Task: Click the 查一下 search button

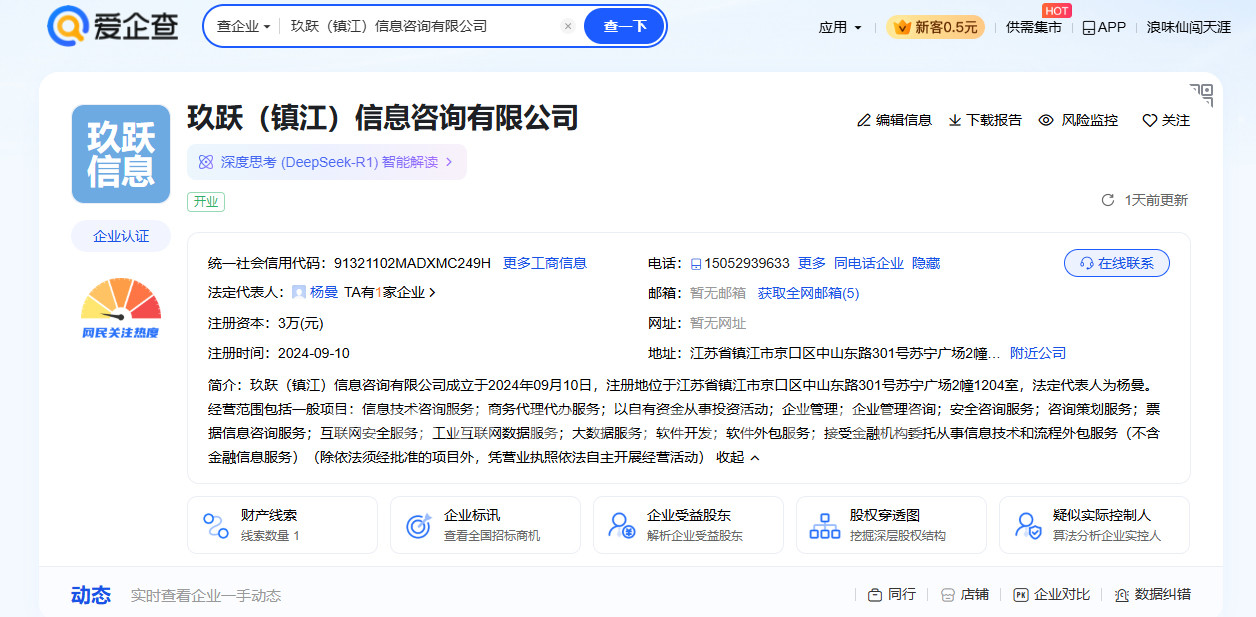Action: [x=624, y=27]
